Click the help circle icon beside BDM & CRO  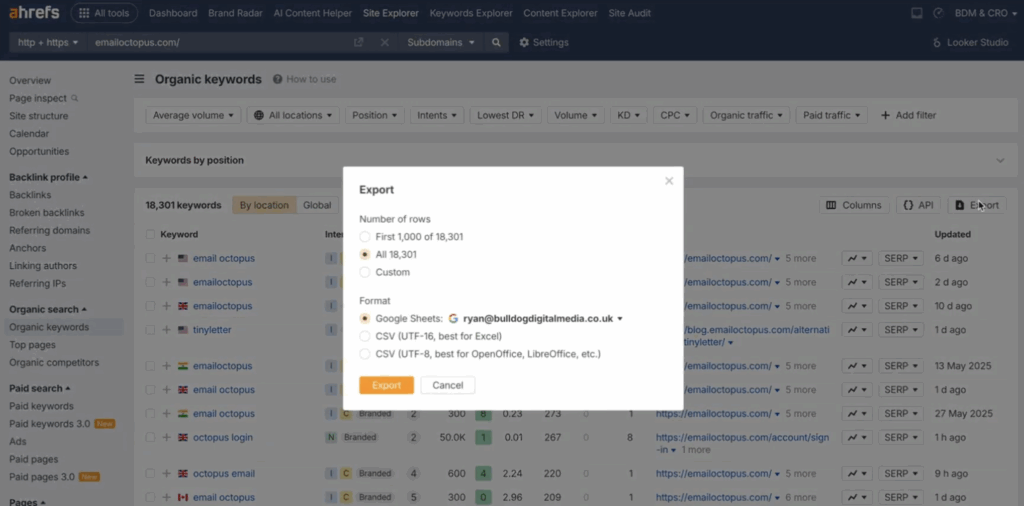938,13
